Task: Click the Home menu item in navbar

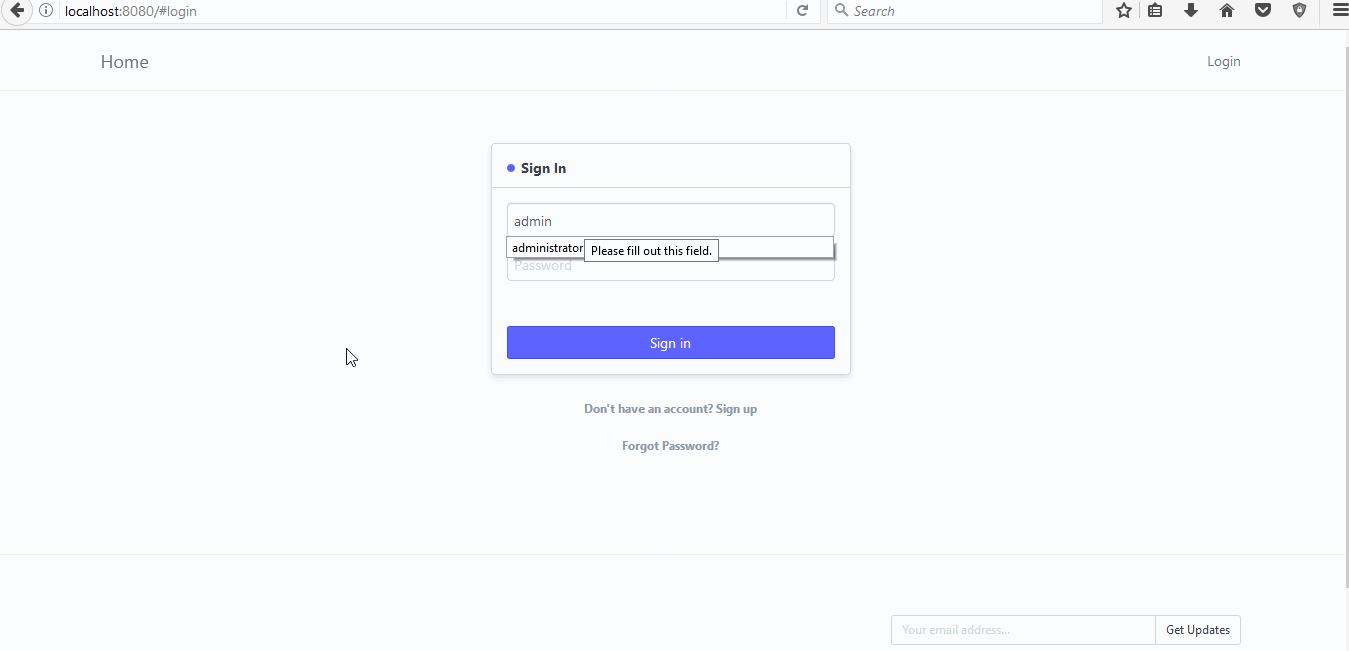Action: (124, 61)
